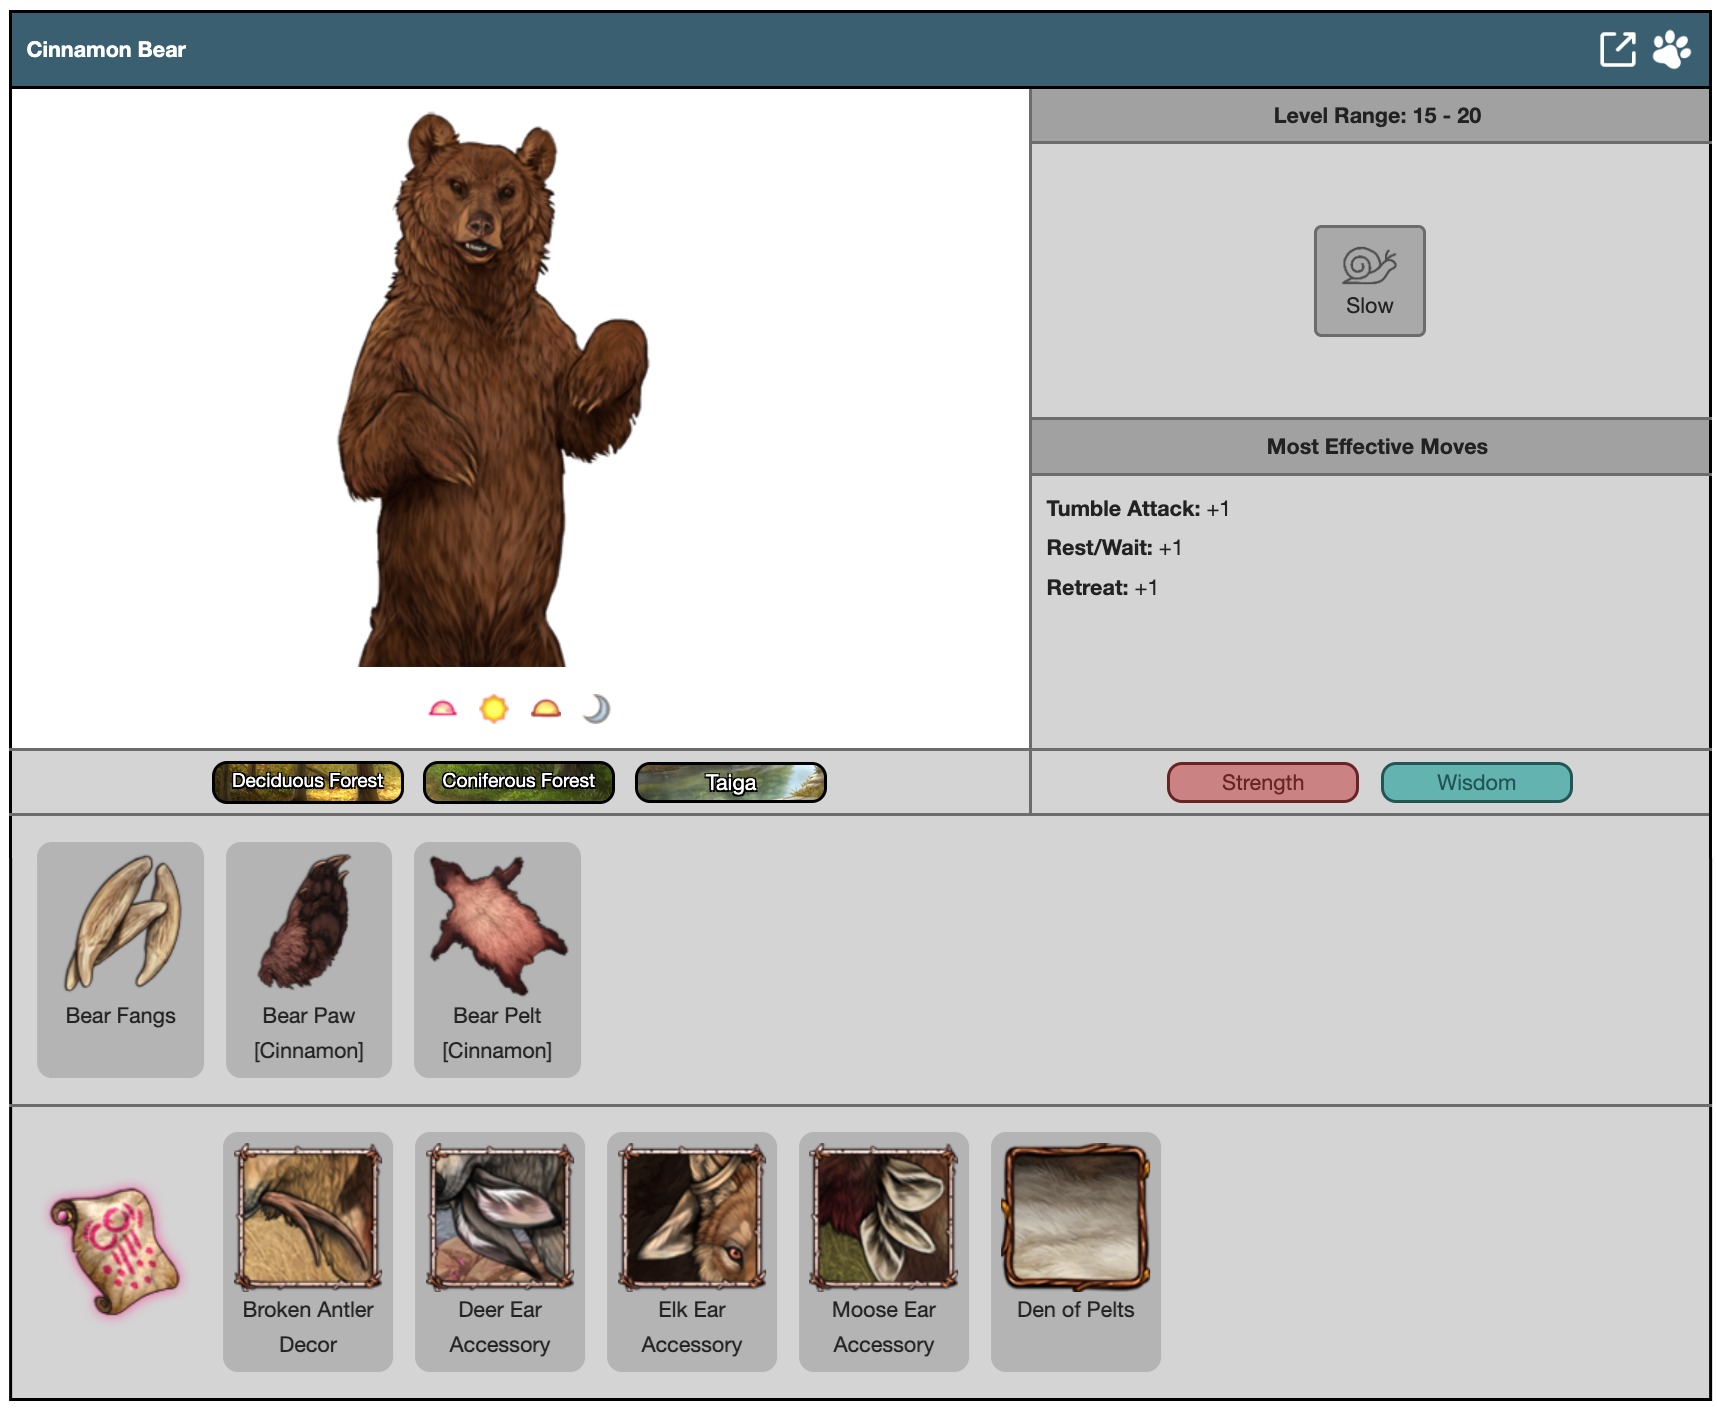
Task: Select the crescent moon night icon
Action: point(597,709)
